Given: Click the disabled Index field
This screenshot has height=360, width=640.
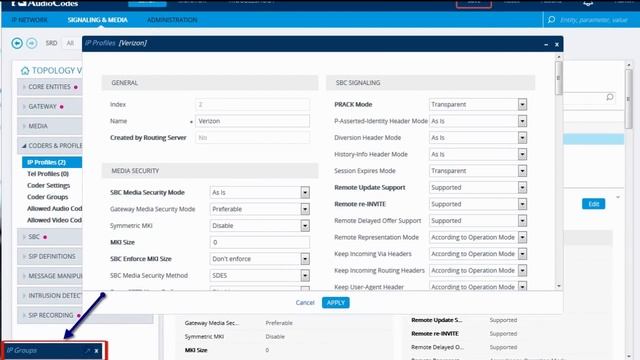Looking at the screenshot, I should coord(252,104).
